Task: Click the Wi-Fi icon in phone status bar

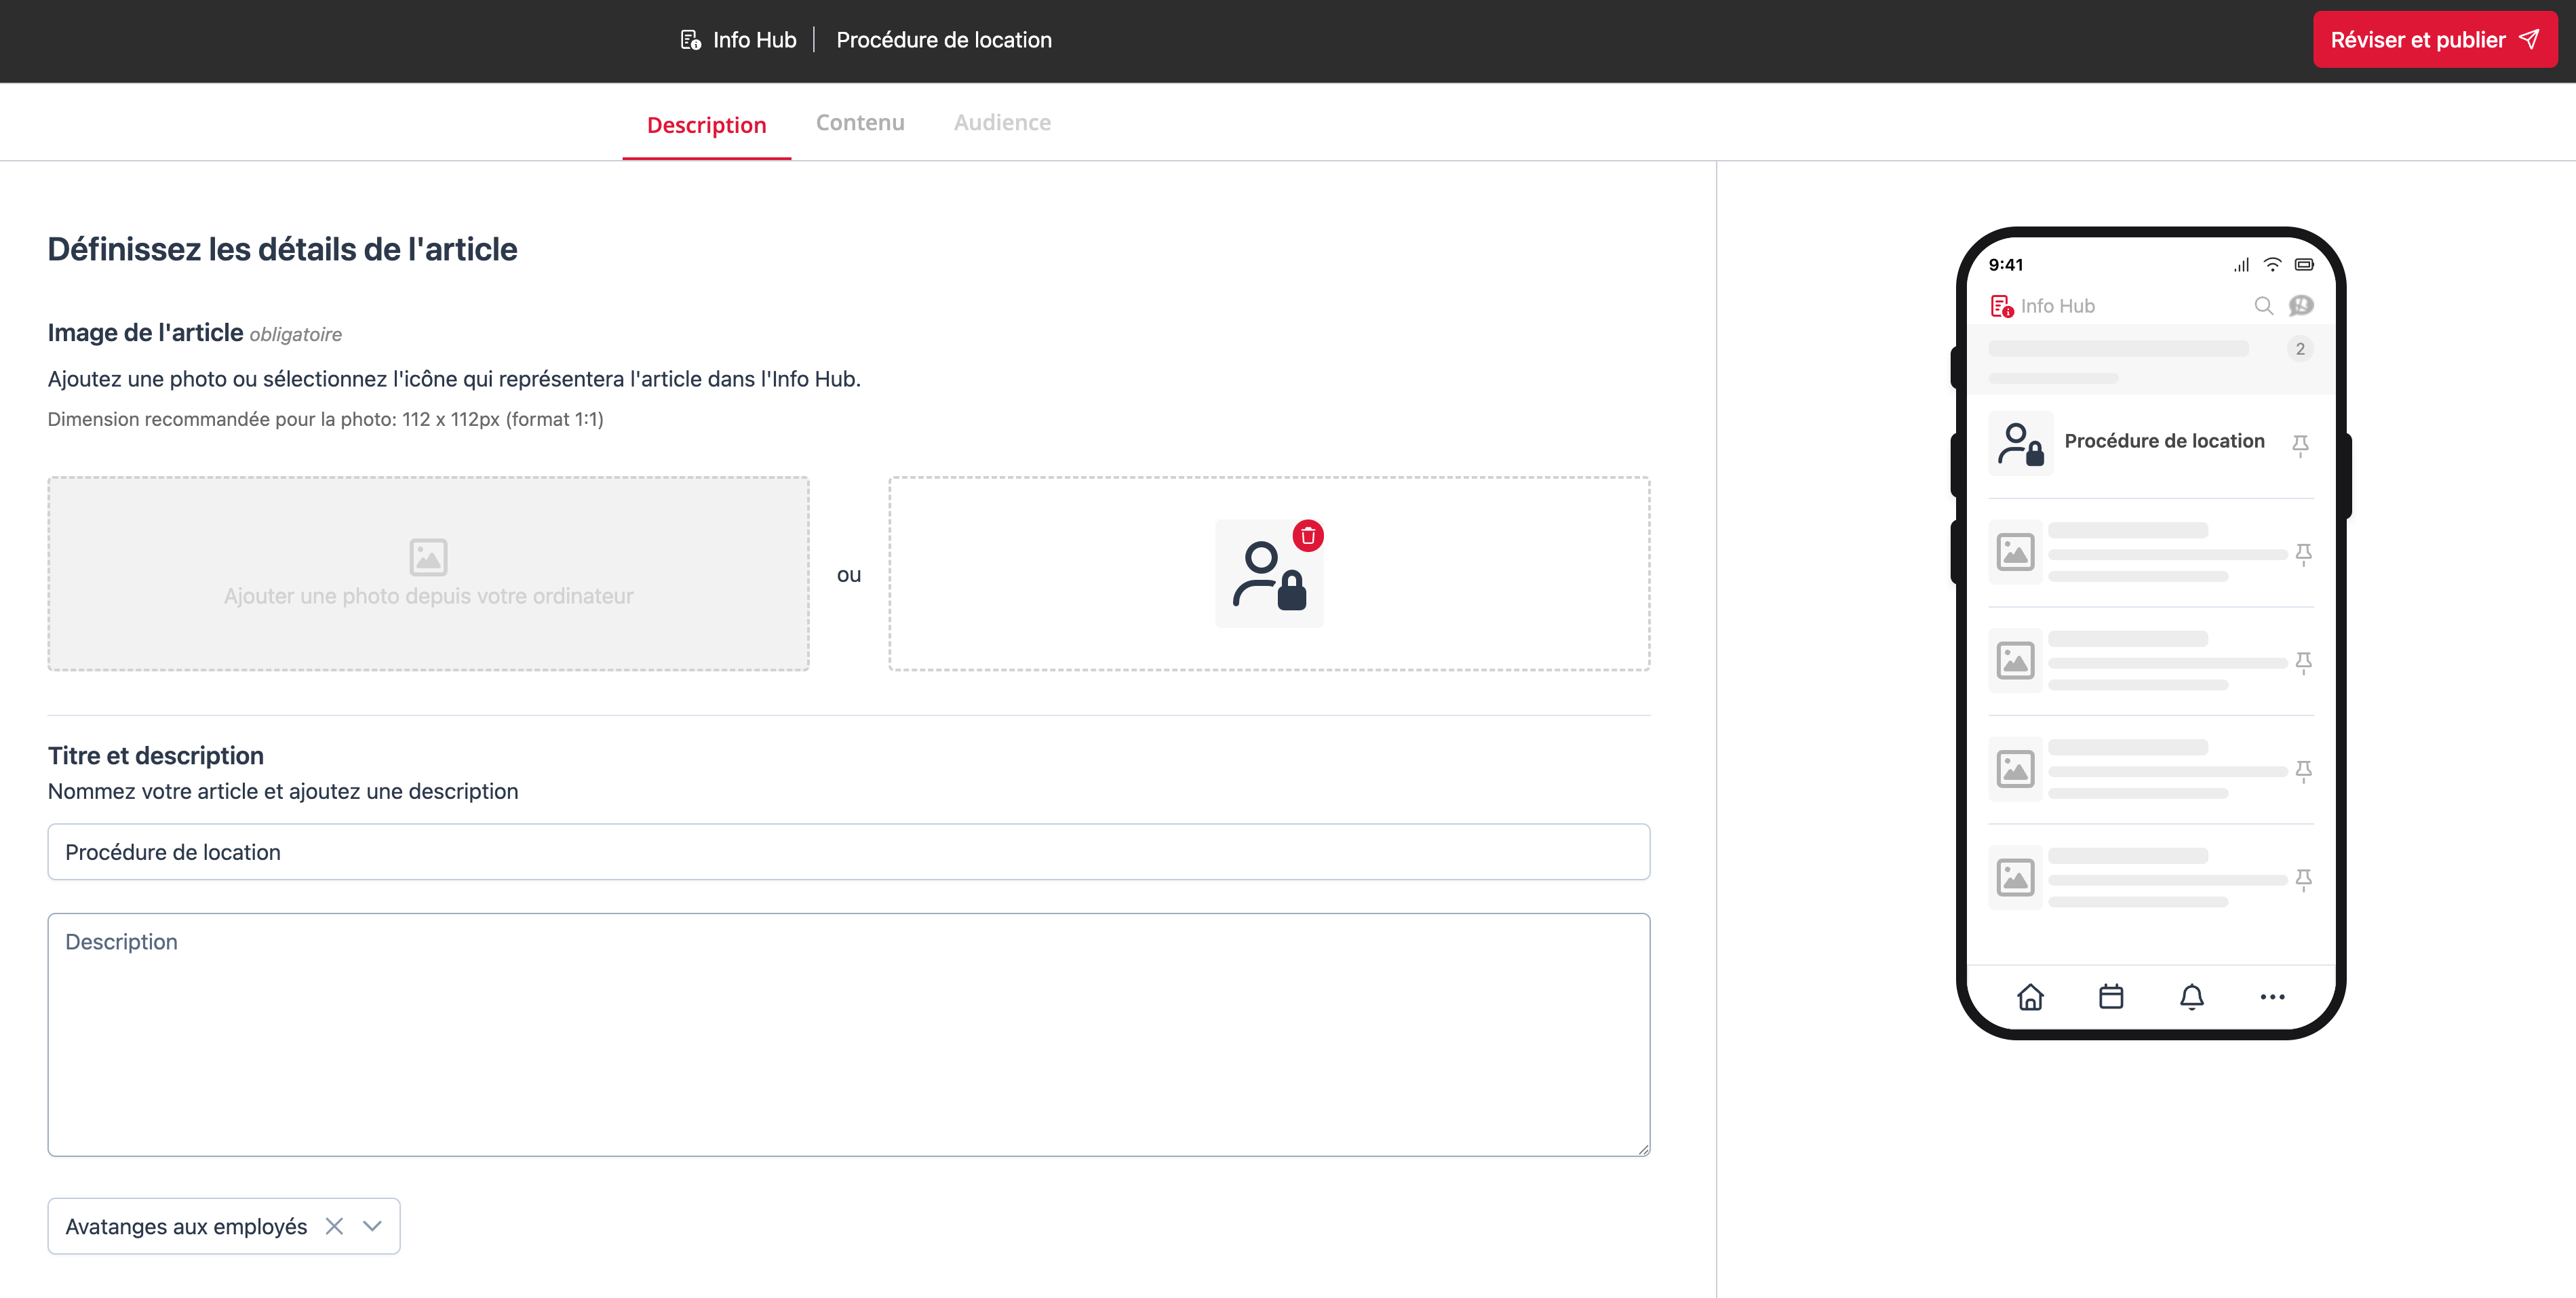Action: click(2273, 265)
